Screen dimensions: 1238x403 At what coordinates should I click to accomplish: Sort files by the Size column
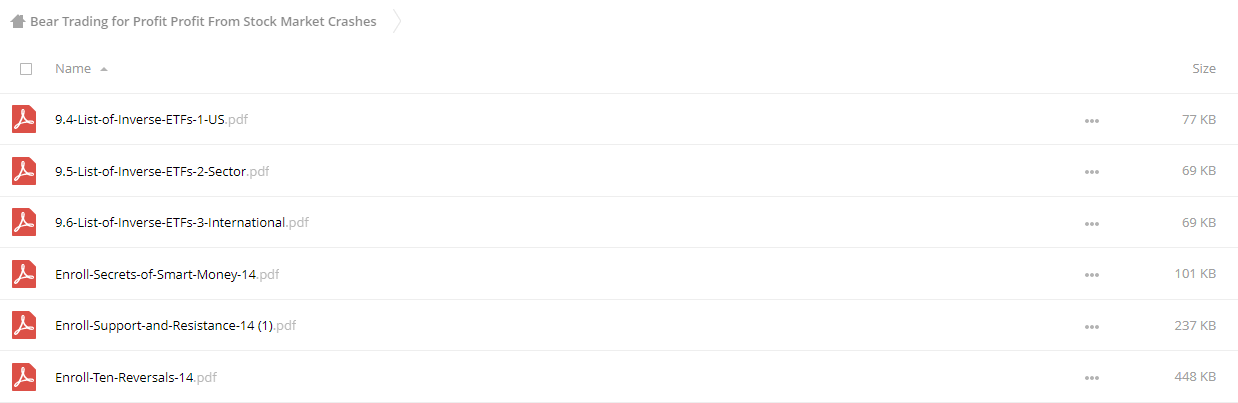click(1204, 69)
